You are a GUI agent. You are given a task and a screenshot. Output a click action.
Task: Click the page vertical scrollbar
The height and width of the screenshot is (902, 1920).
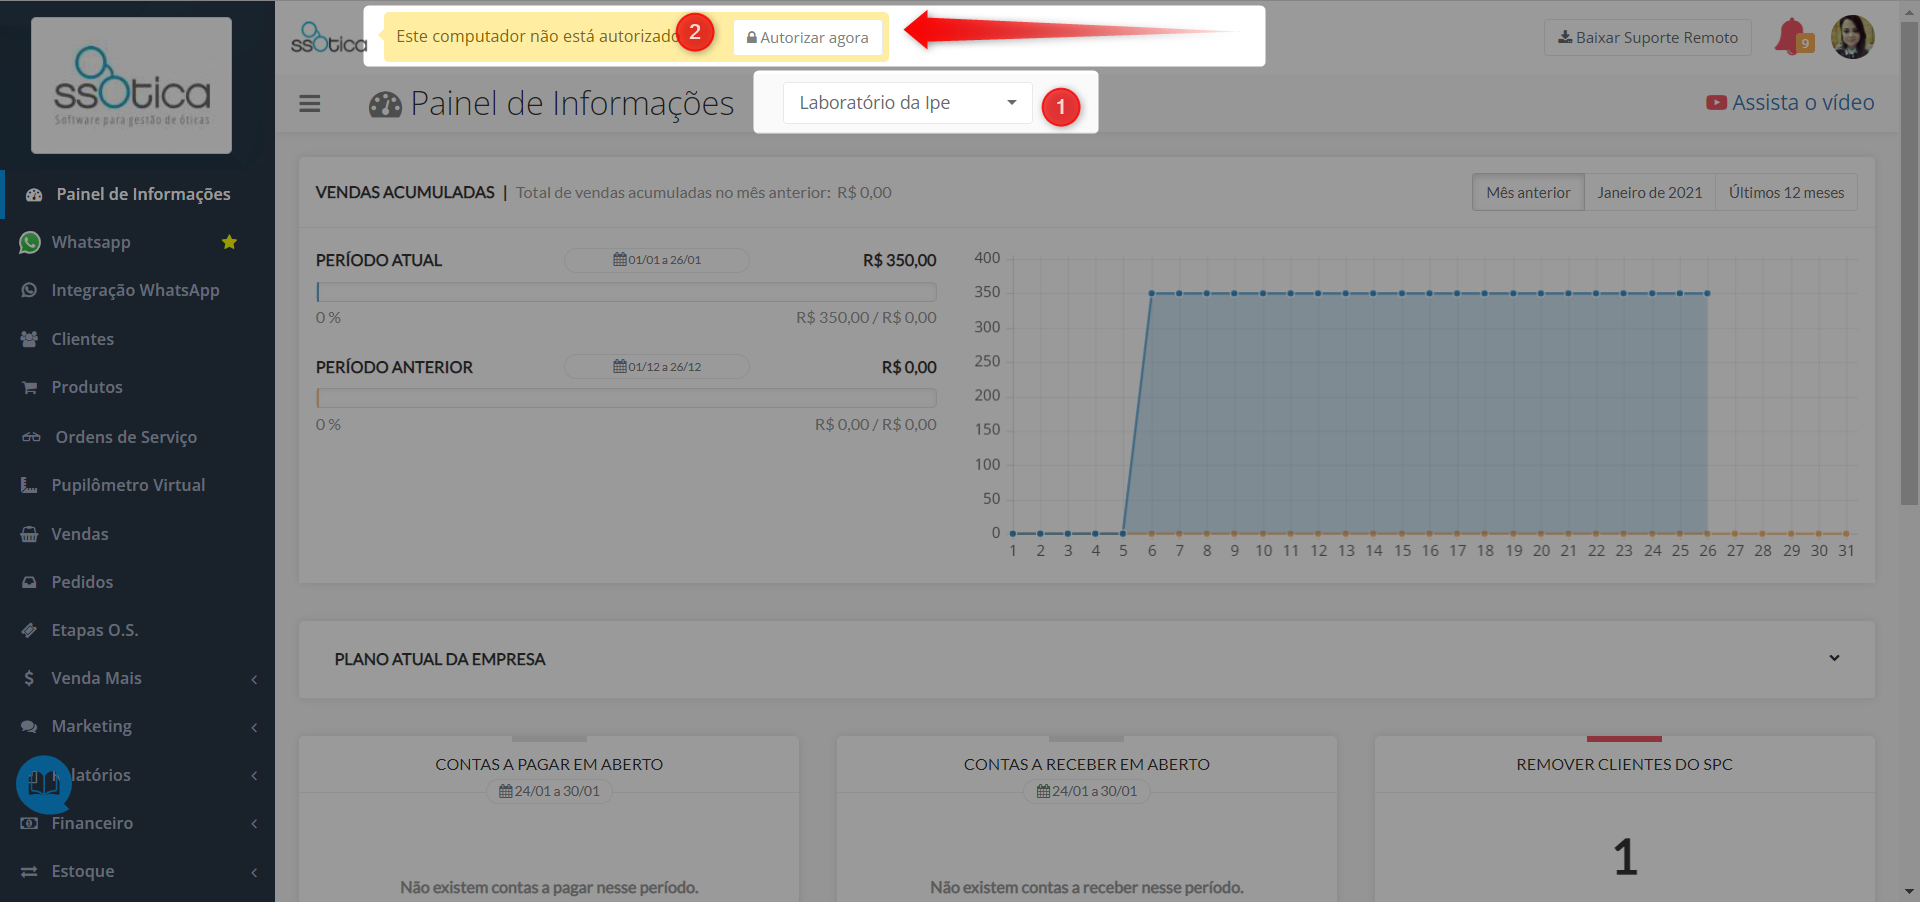tap(1909, 263)
